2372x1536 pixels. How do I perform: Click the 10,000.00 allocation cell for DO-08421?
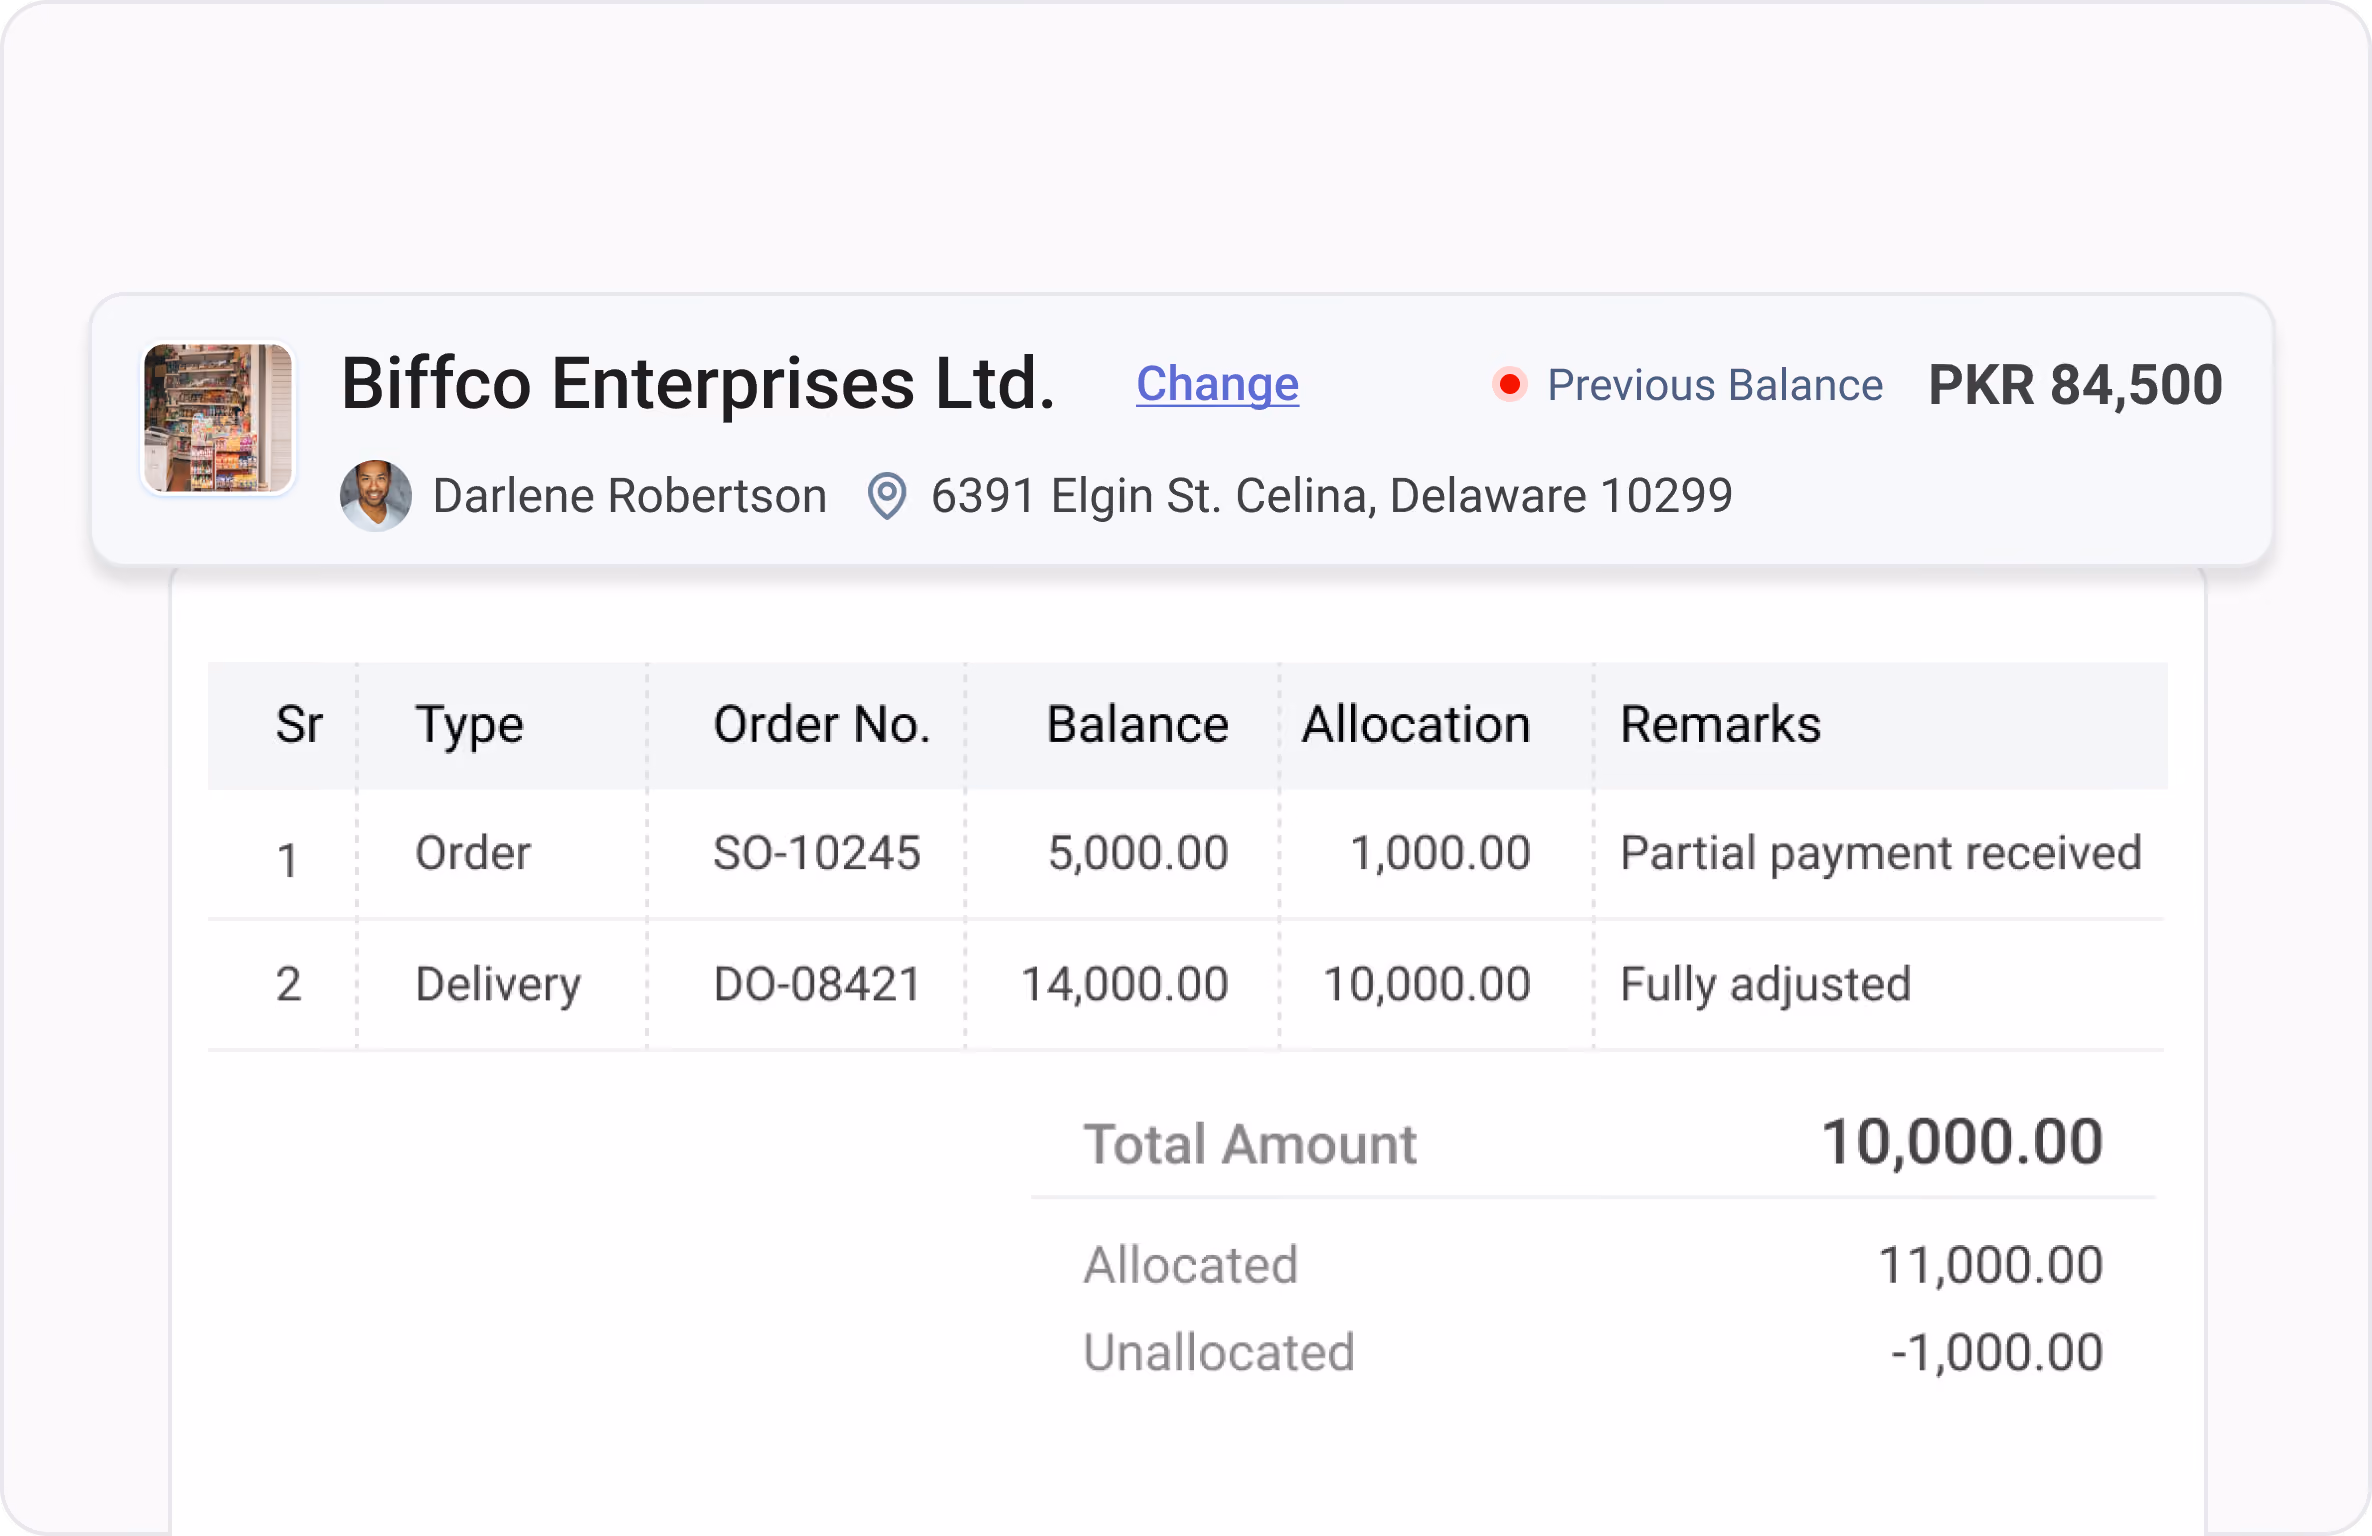coord(1427,984)
